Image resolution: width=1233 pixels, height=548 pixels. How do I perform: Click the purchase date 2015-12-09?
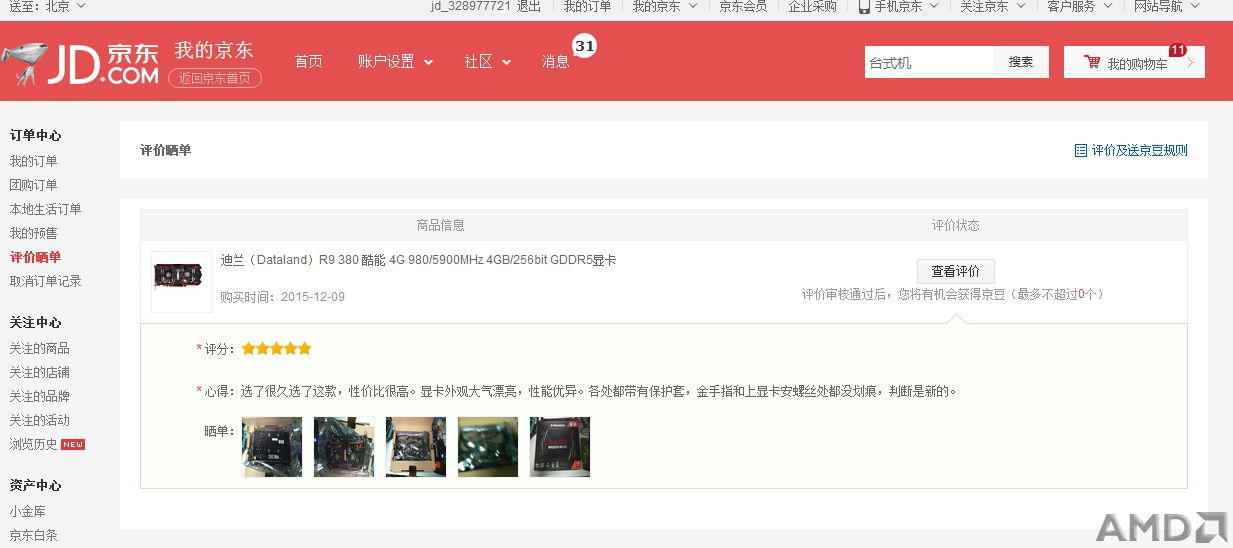(x=313, y=297)
